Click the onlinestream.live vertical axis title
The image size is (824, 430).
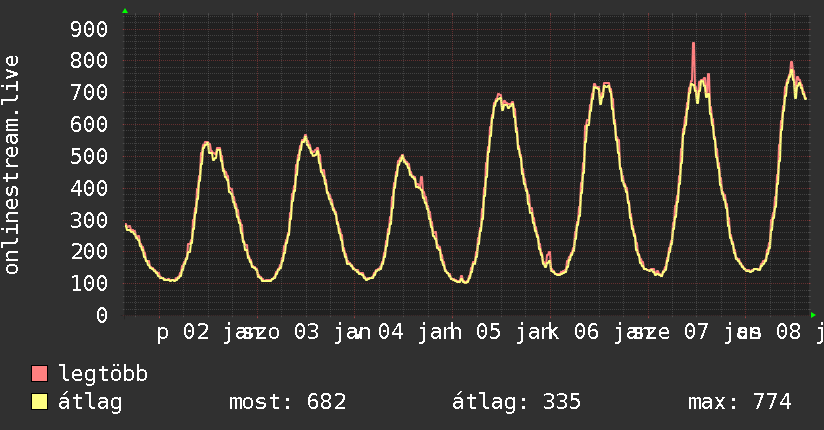coord(11,165)
